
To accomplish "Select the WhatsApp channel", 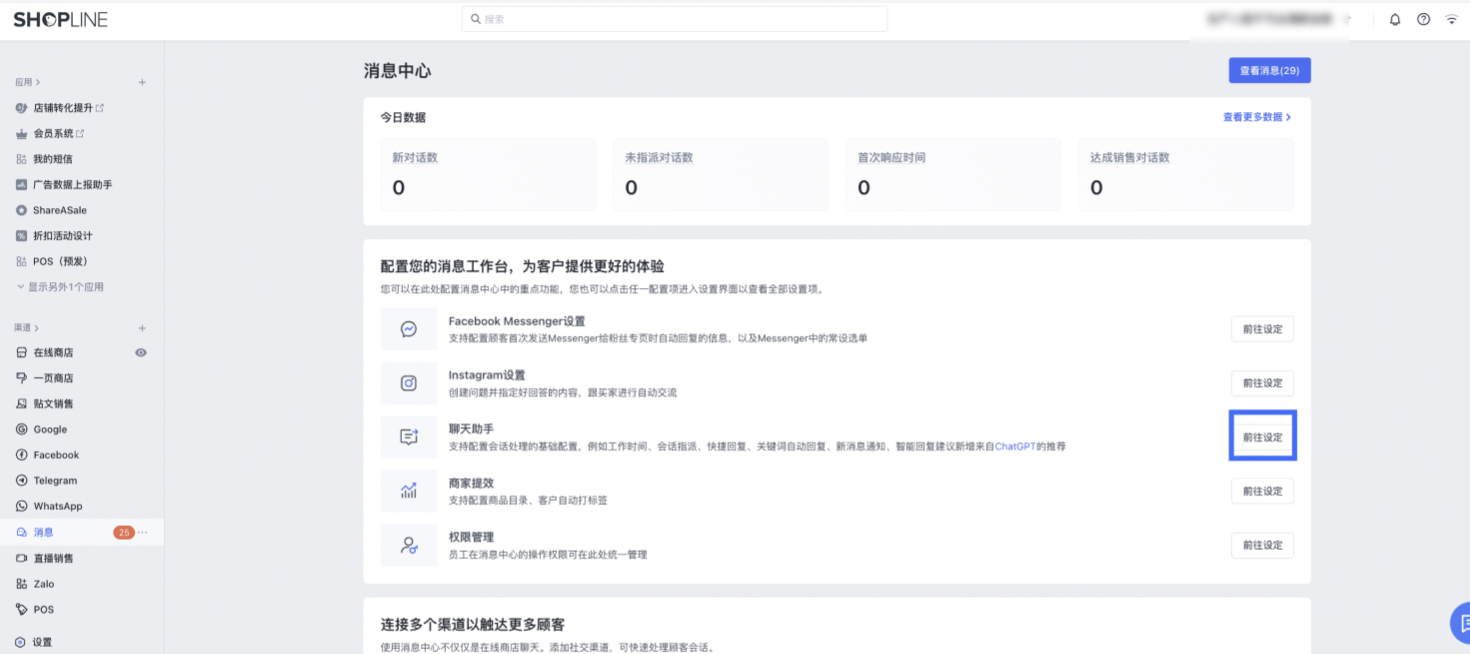I will [60, 506].
